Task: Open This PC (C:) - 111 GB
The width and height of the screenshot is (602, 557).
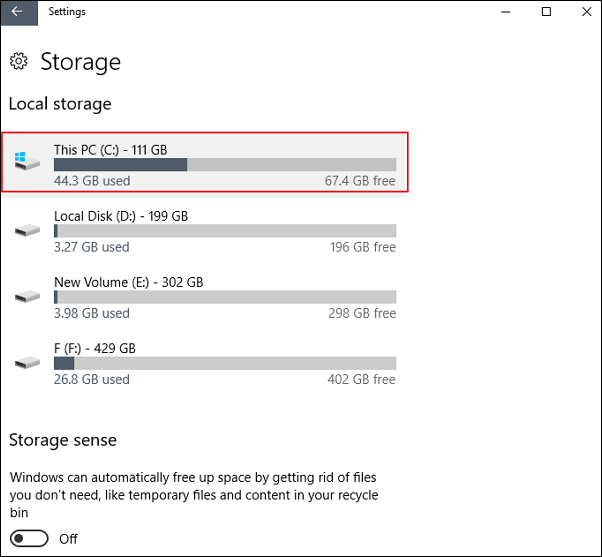Action: click(x=205, y=162)
